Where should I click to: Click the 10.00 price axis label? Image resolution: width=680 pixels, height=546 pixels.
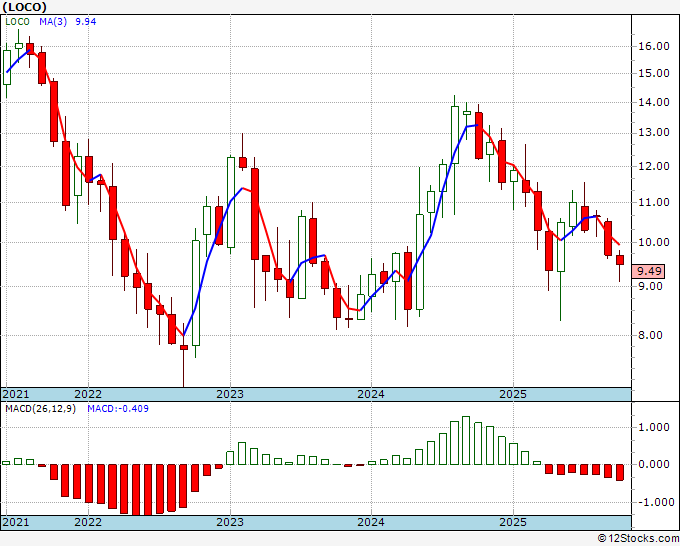[654, 242]
